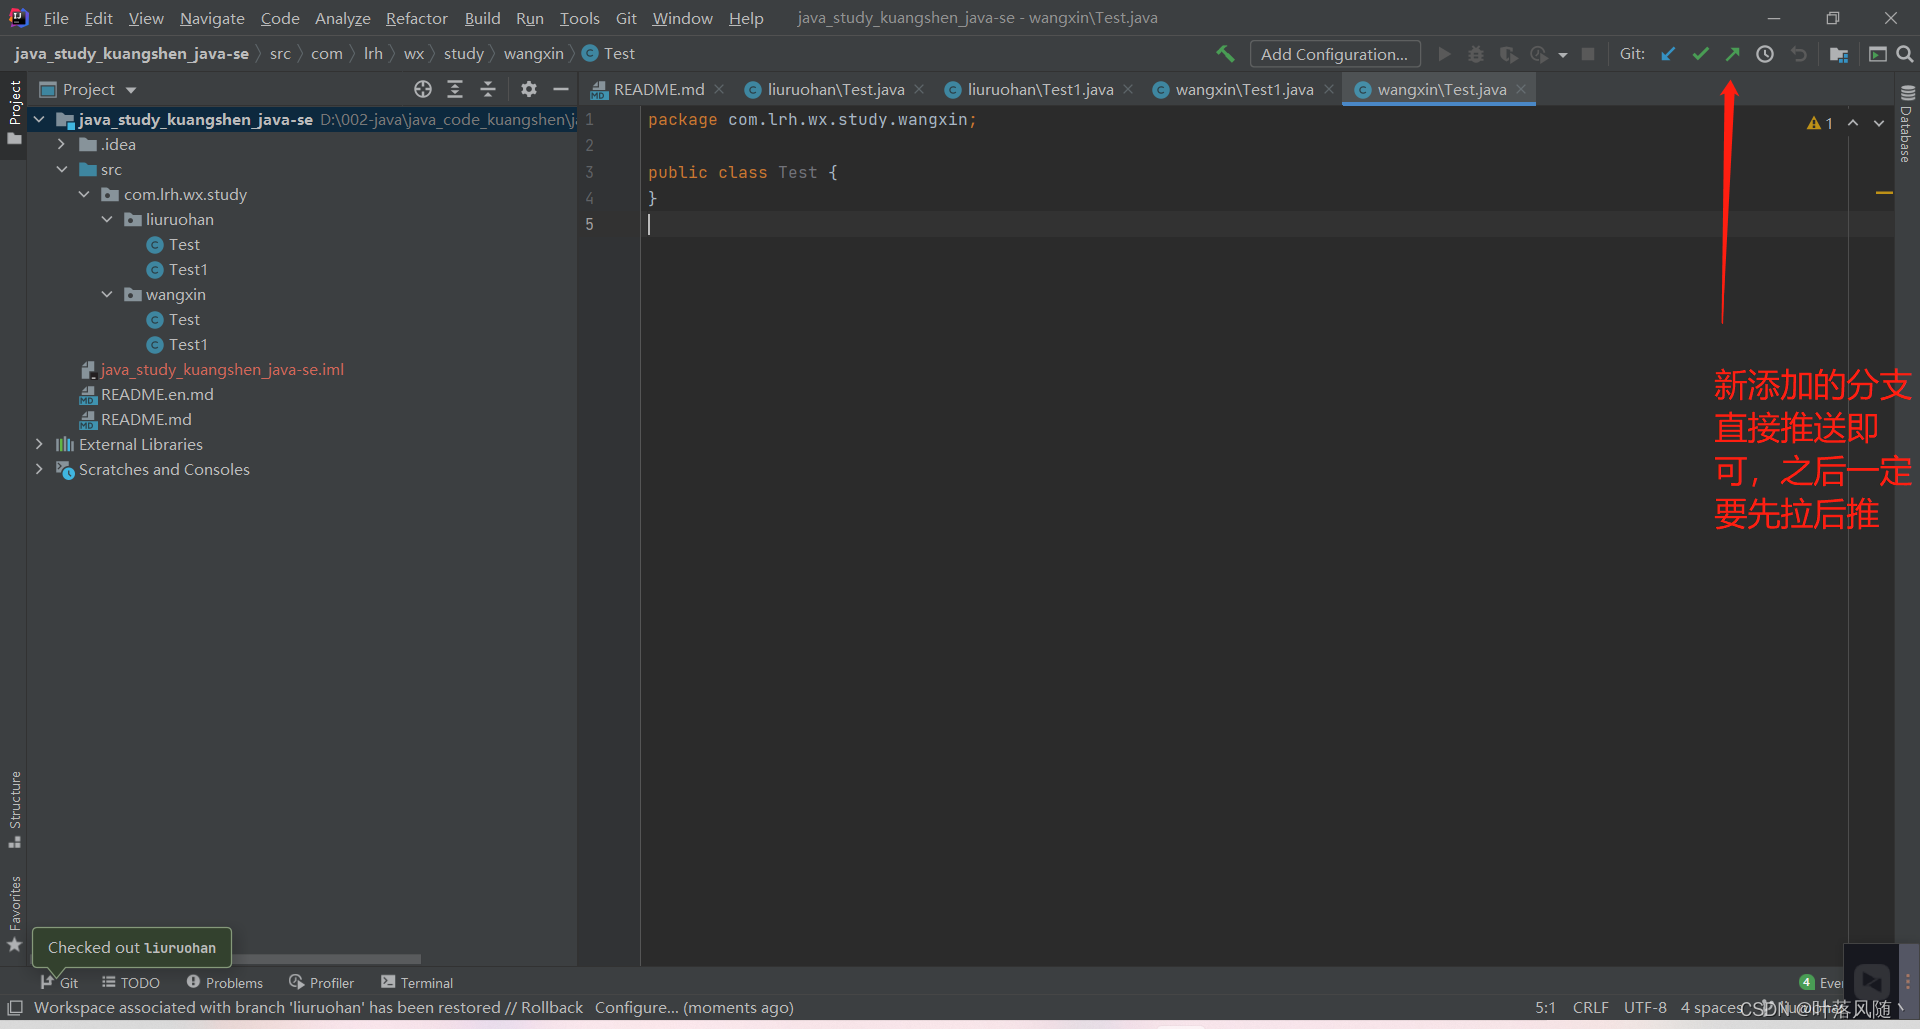Click the UTF-8 encoding status

pos(1645,1007)
